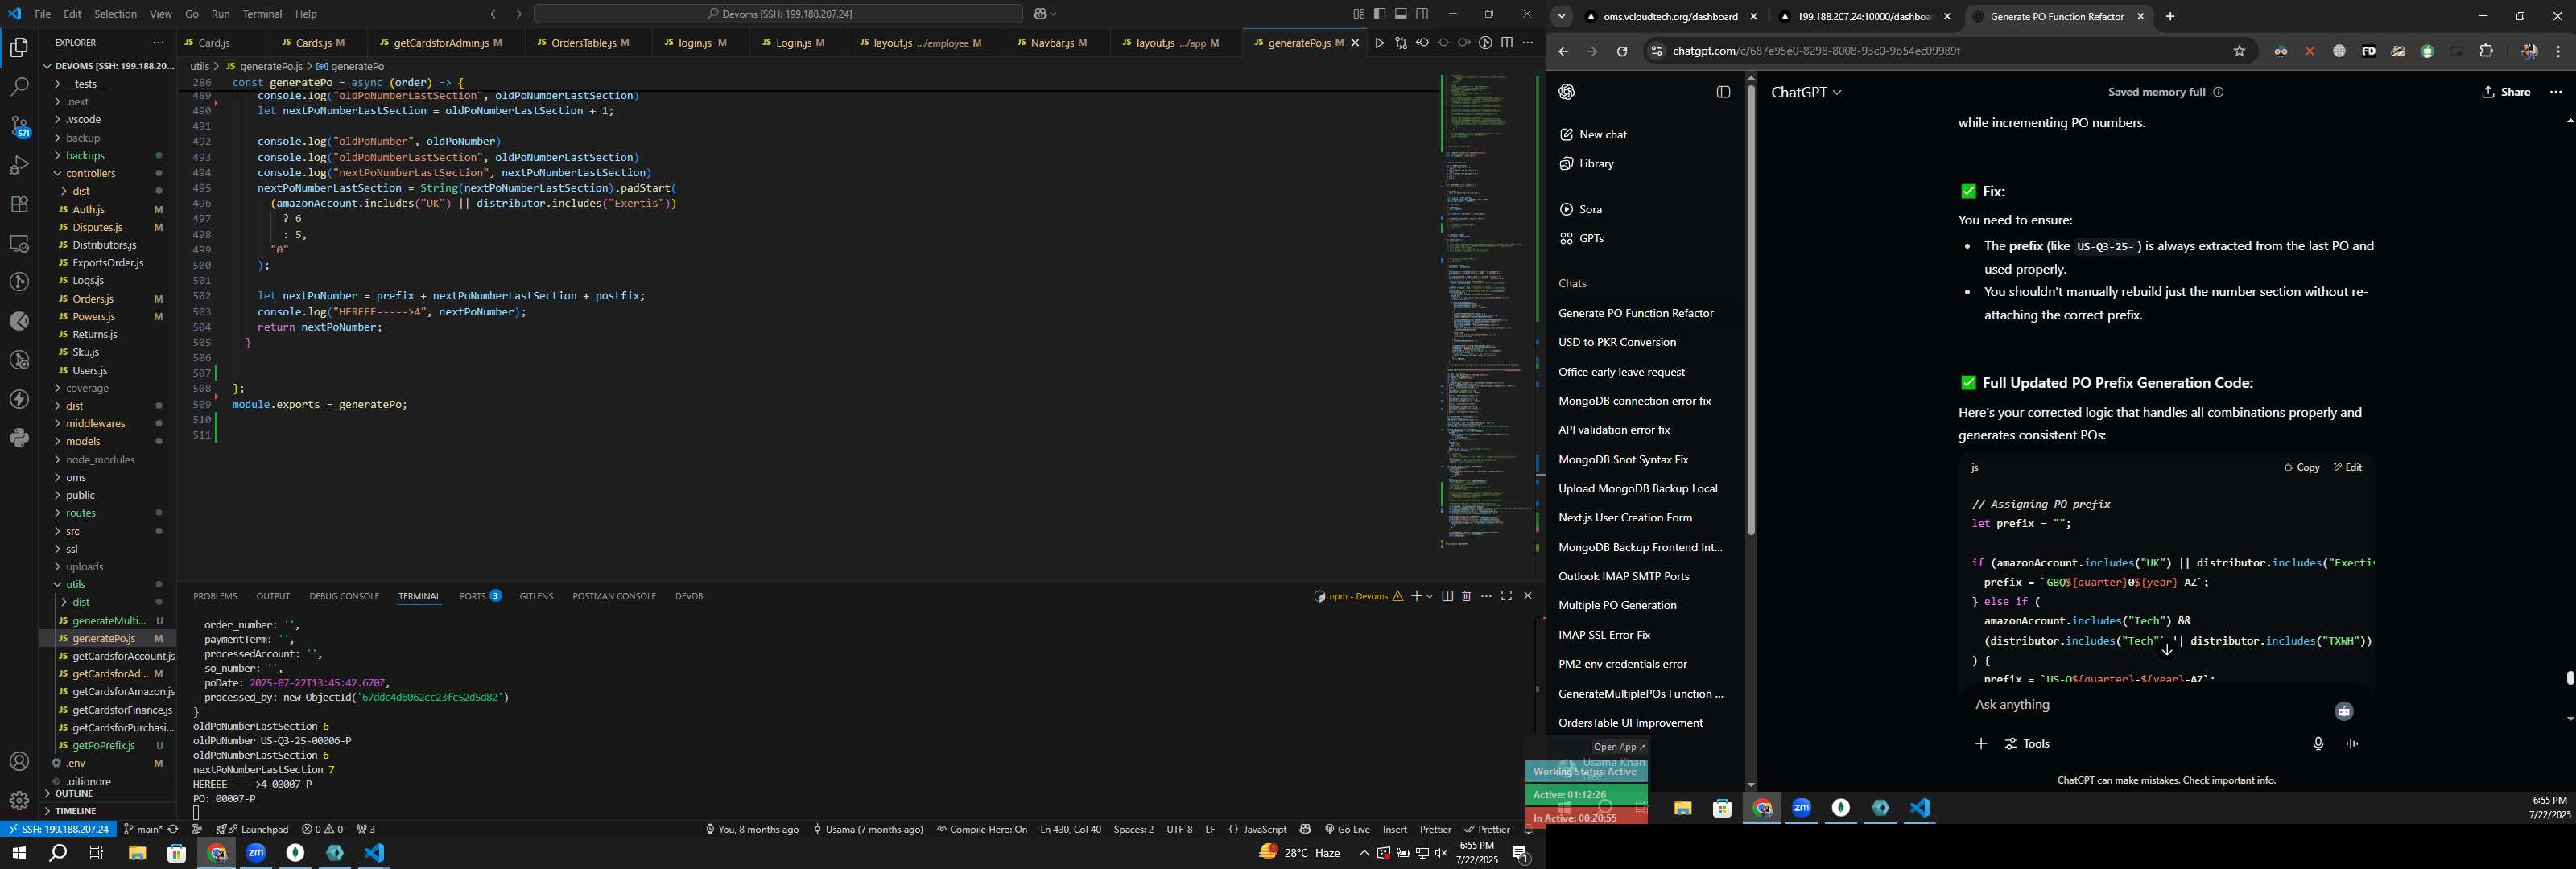The image size is (2576, 869).
Task: Reload the Chrome page
Action: tap(1621, 51)
